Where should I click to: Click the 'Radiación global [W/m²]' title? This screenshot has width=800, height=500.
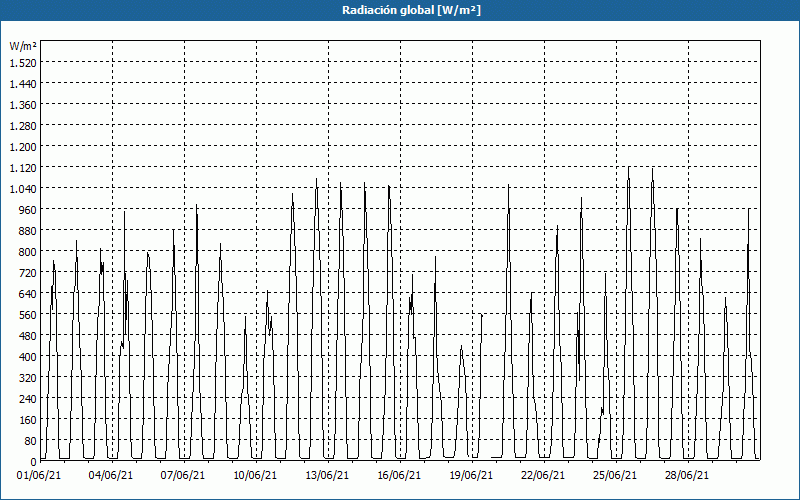point(411,10)
